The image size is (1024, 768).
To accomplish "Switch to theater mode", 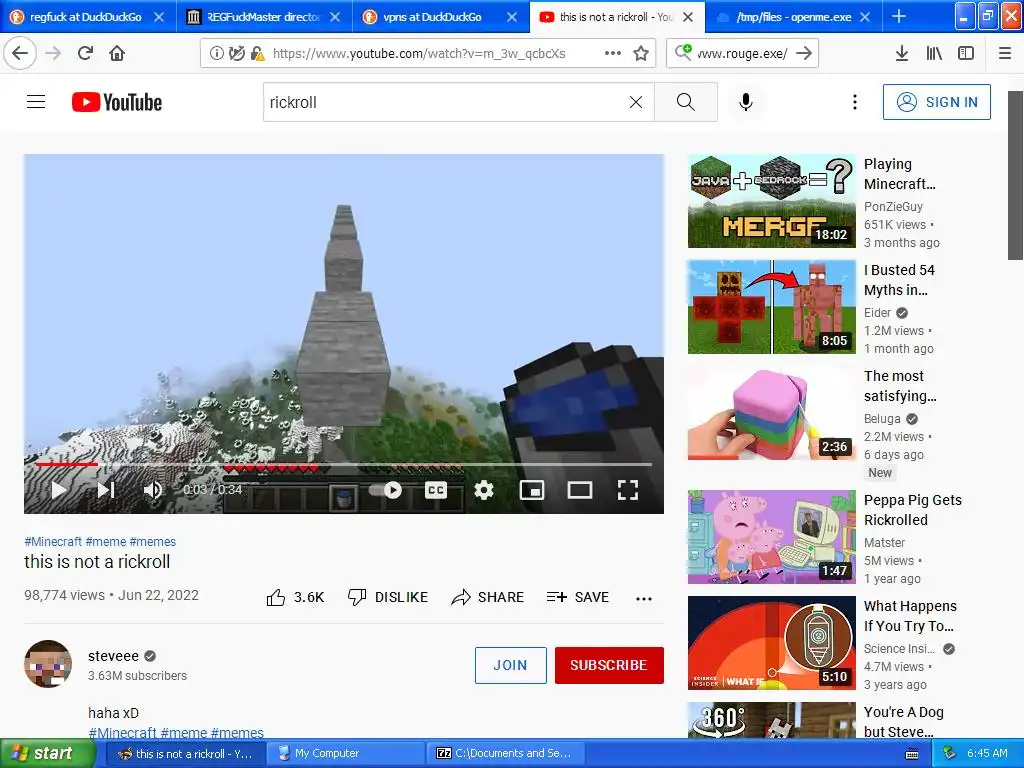I will (x=579, y=490).
